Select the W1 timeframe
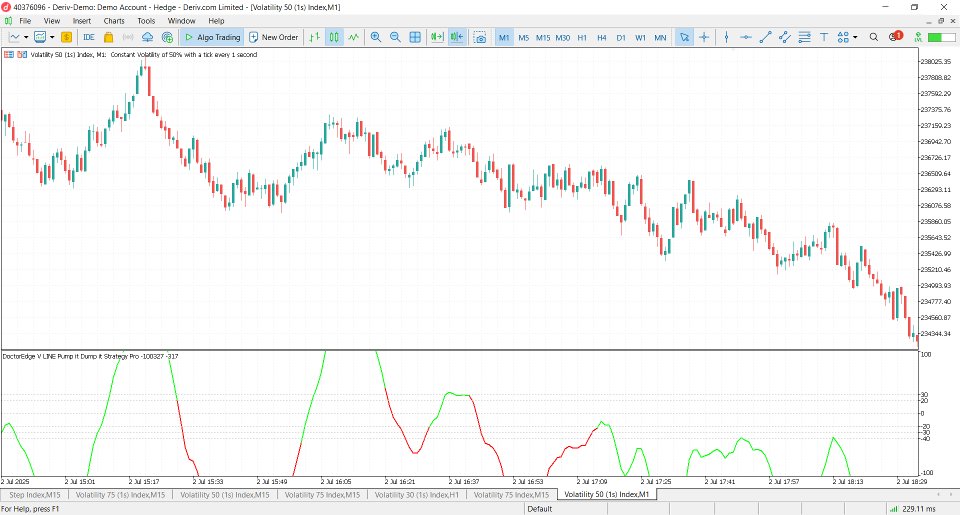960x515 pixels. point(640,37)
